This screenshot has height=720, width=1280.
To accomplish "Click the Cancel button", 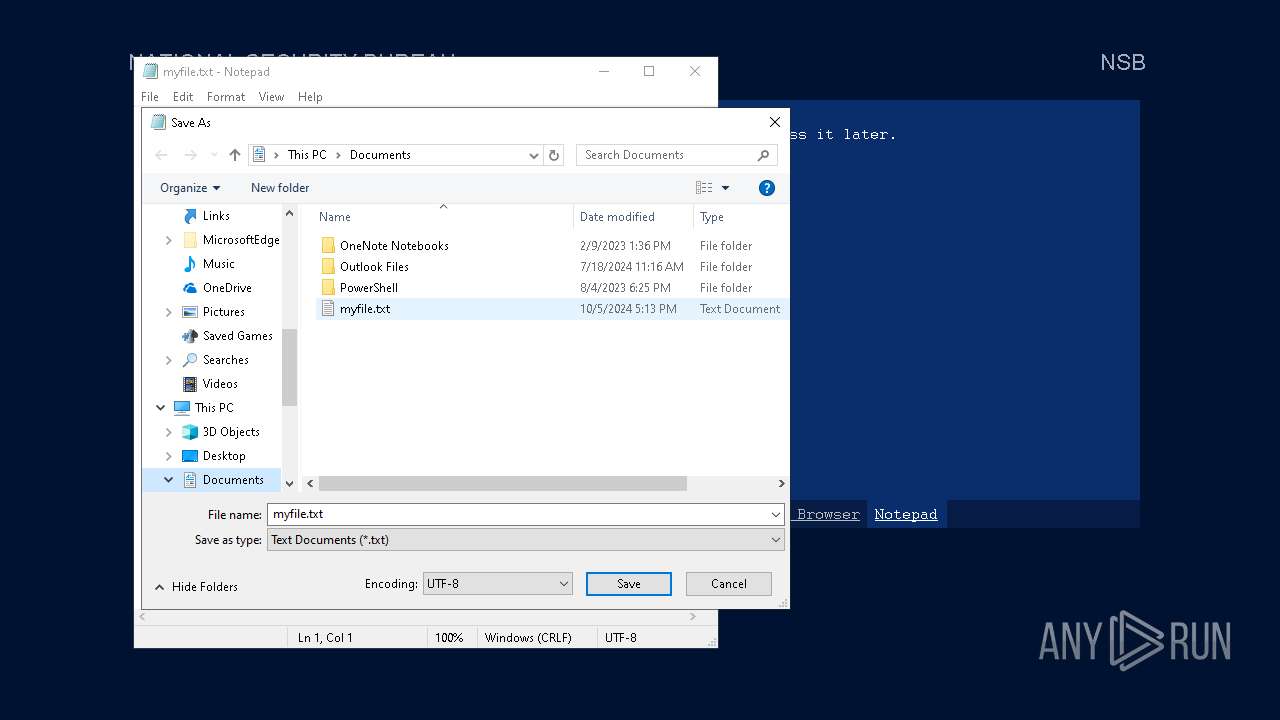I will (x=729, y=584).
